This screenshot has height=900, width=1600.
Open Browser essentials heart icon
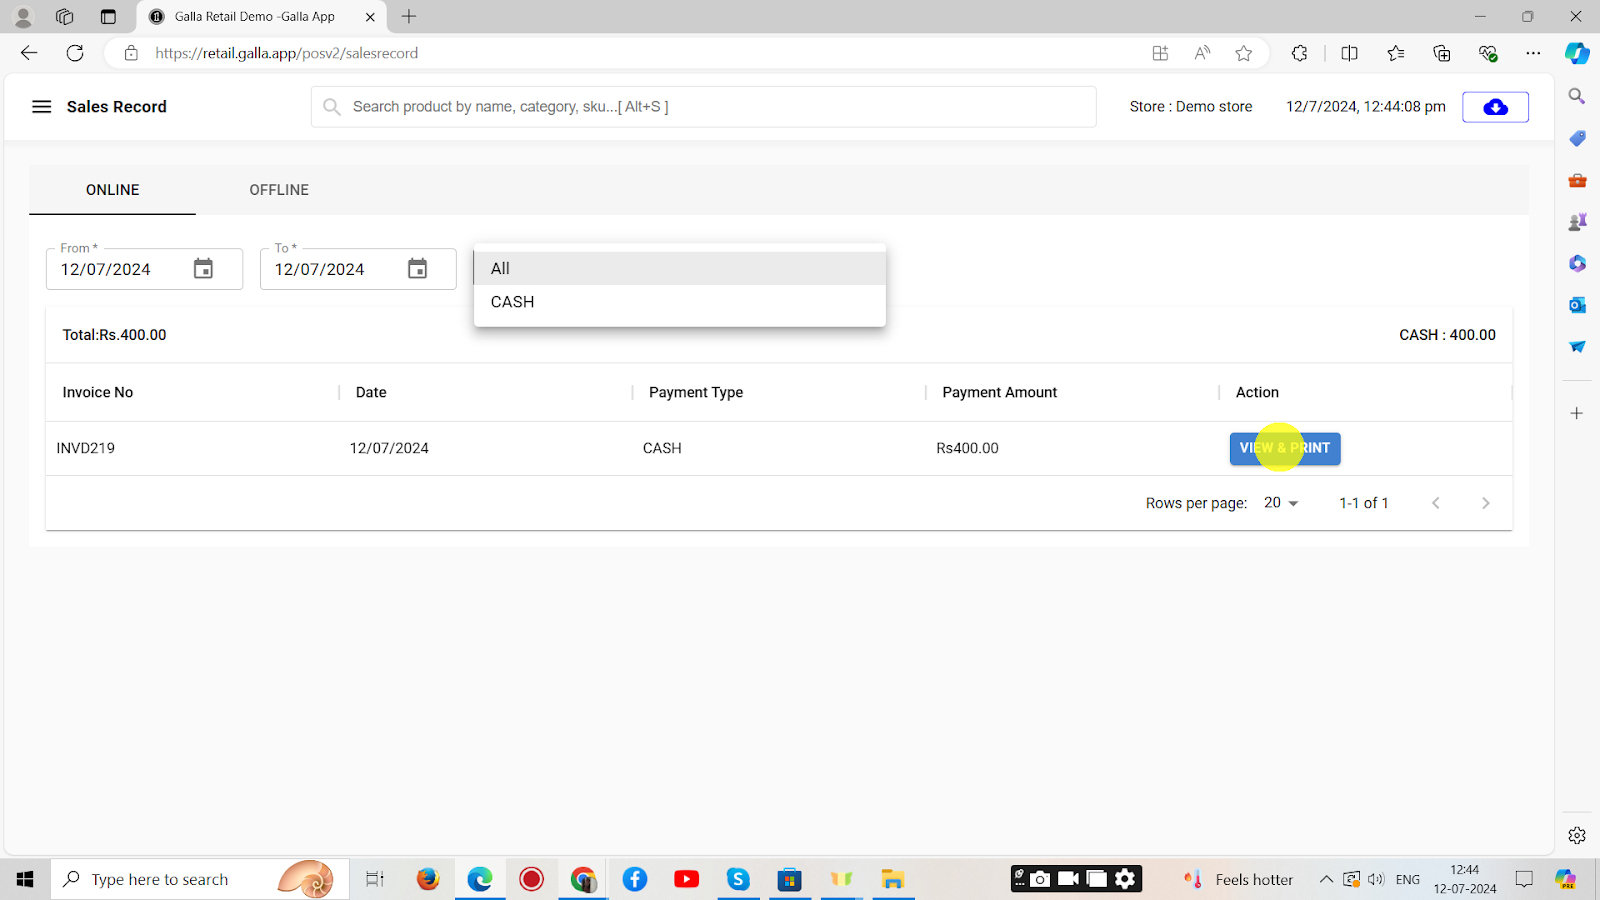click(1488, 53)
